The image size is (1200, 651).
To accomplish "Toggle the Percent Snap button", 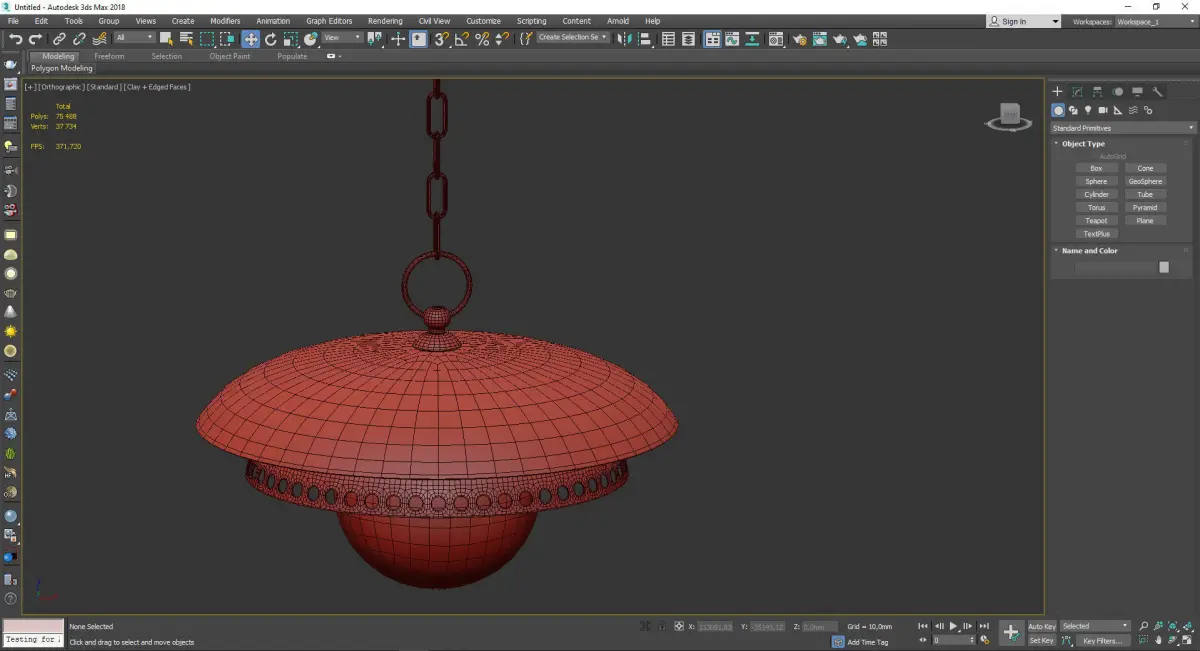I will click(482, 39).
